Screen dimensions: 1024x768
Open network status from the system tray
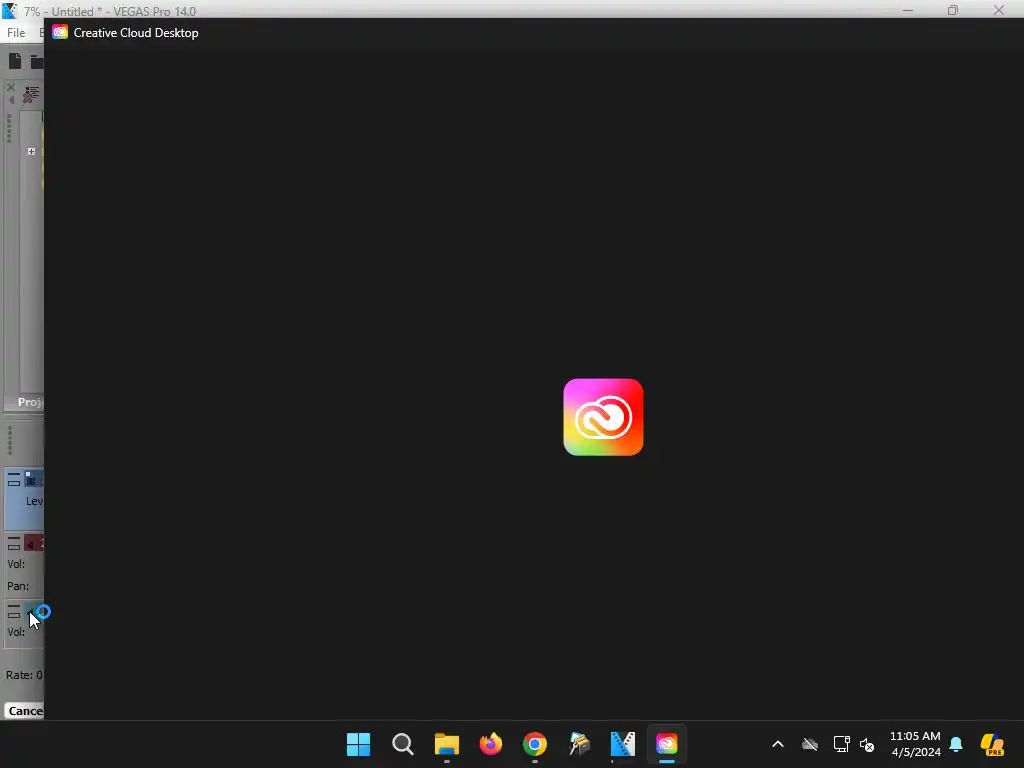coord(841,744)
